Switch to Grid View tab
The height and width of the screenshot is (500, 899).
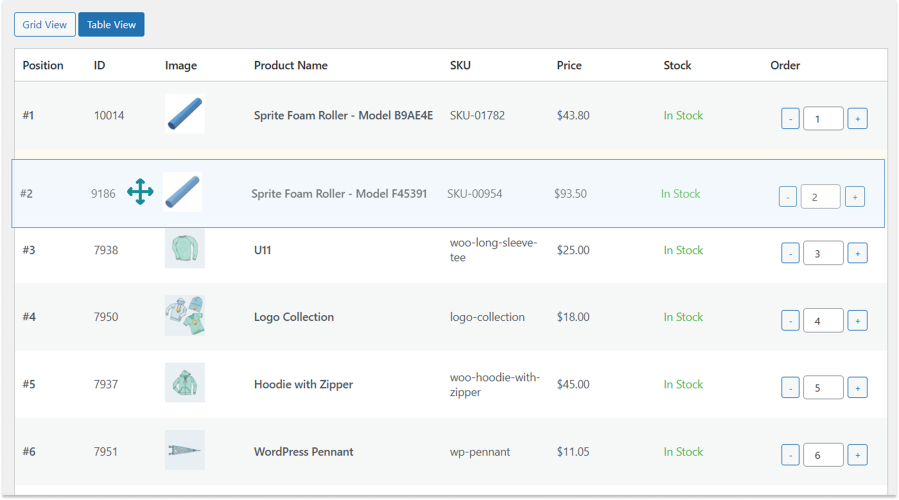point(45,24)
